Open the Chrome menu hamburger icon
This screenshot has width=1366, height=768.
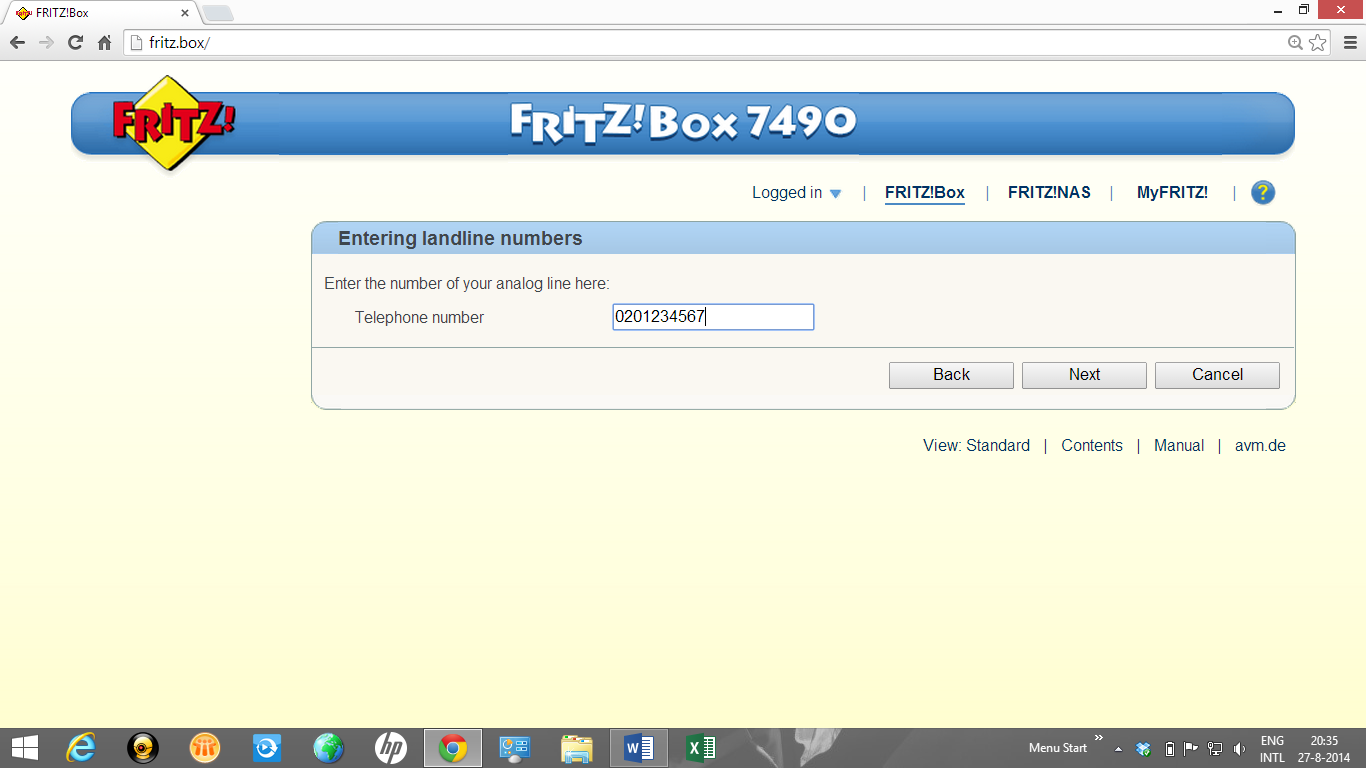click(1349, 43)
